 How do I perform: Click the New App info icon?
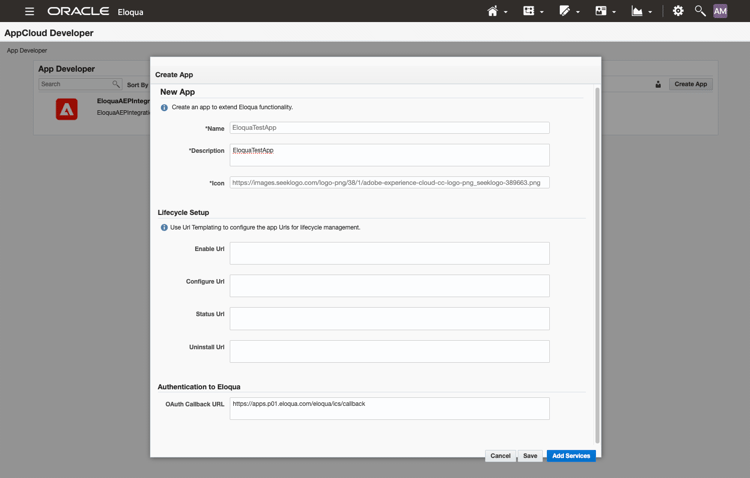164,108
